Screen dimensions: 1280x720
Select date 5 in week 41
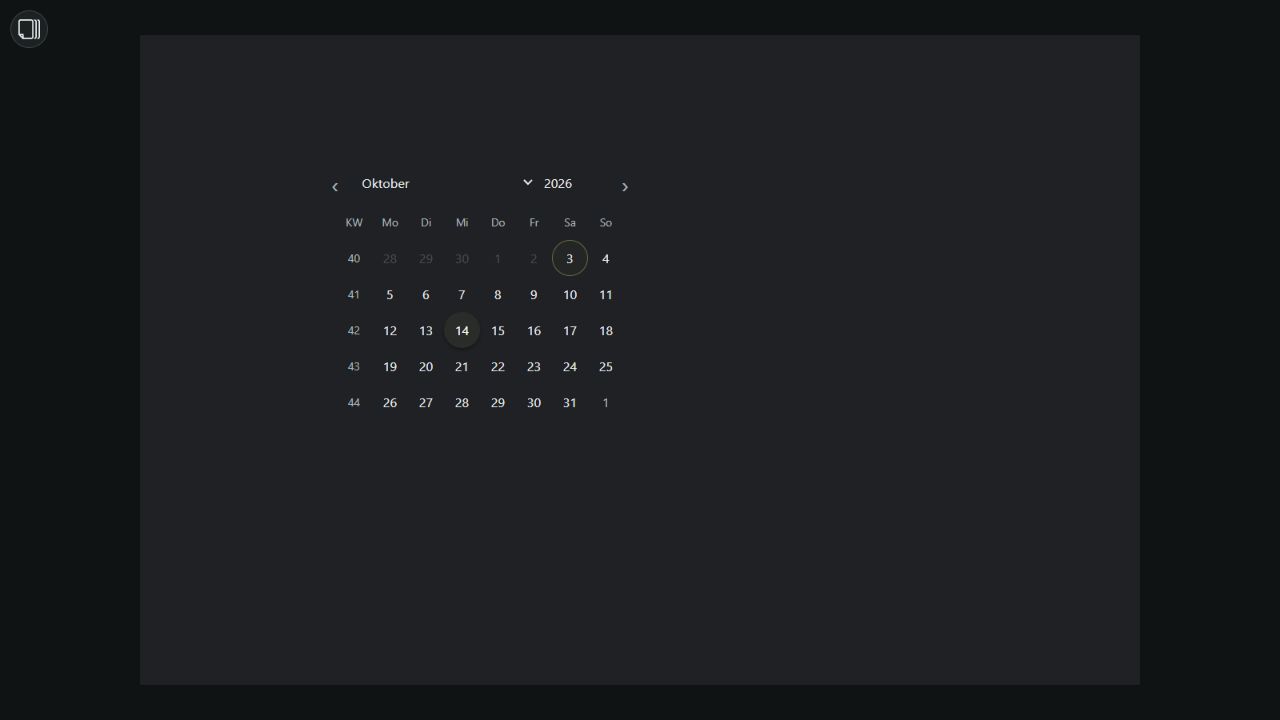click(390, 295)
